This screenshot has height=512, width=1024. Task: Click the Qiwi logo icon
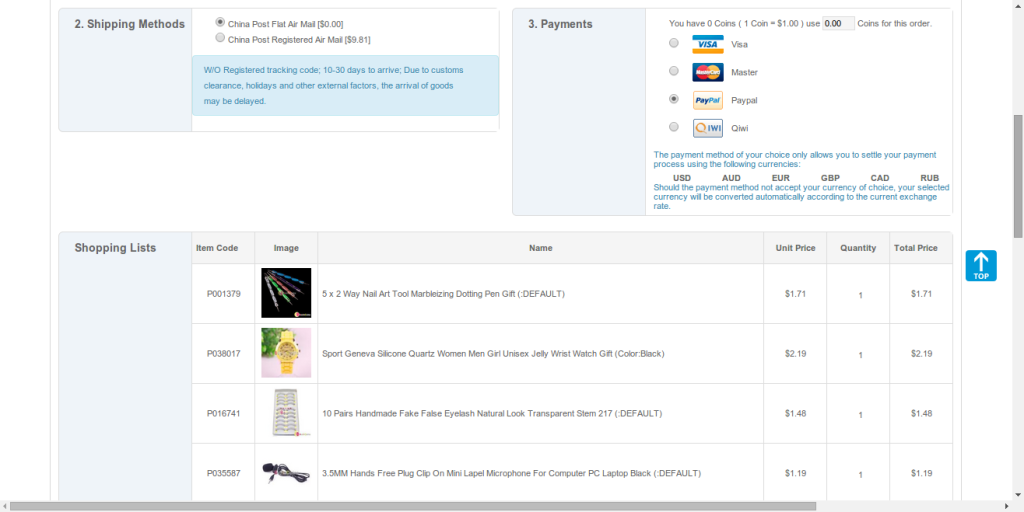[707, 128]
